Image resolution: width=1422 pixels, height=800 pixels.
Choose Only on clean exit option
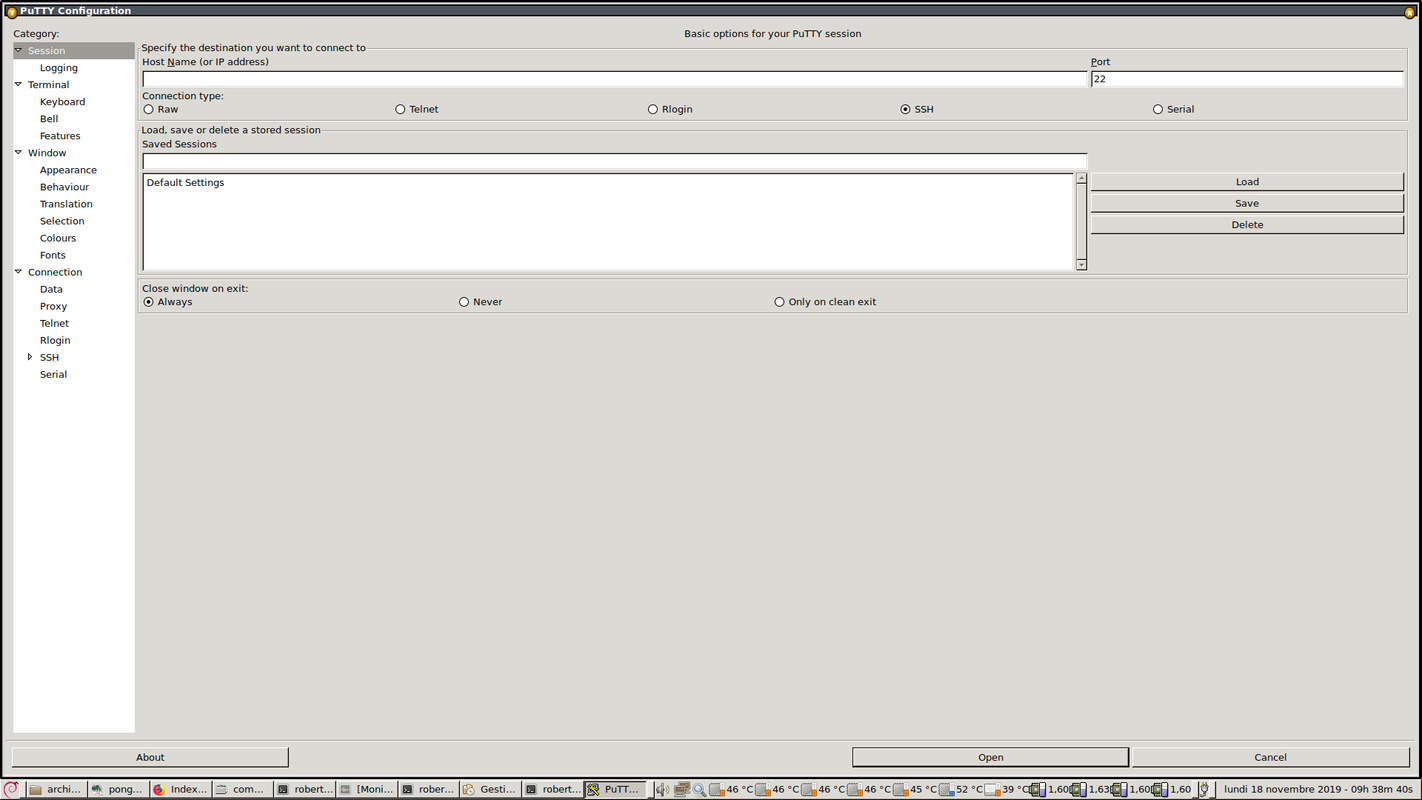pyautogui.click(x=779, y=302)
